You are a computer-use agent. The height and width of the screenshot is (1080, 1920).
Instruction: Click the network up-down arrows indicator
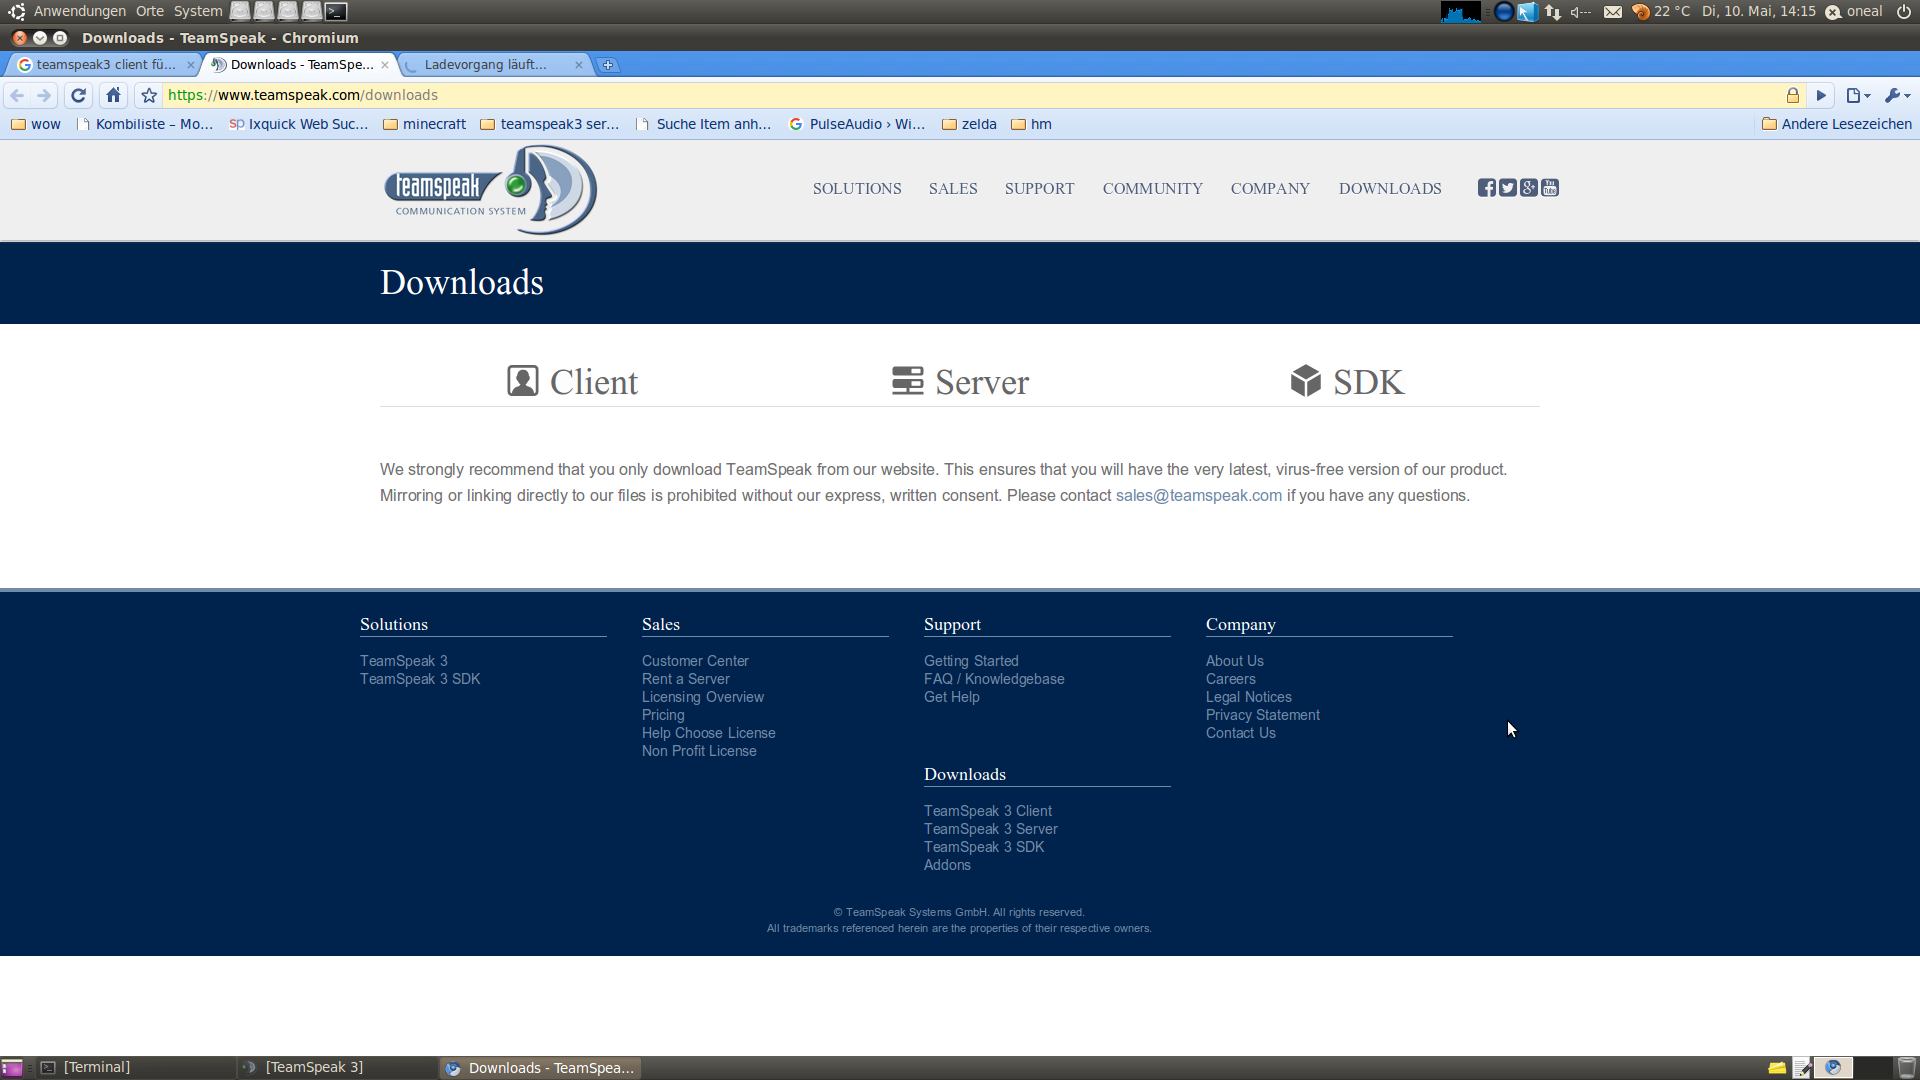tap(1553, 12)
